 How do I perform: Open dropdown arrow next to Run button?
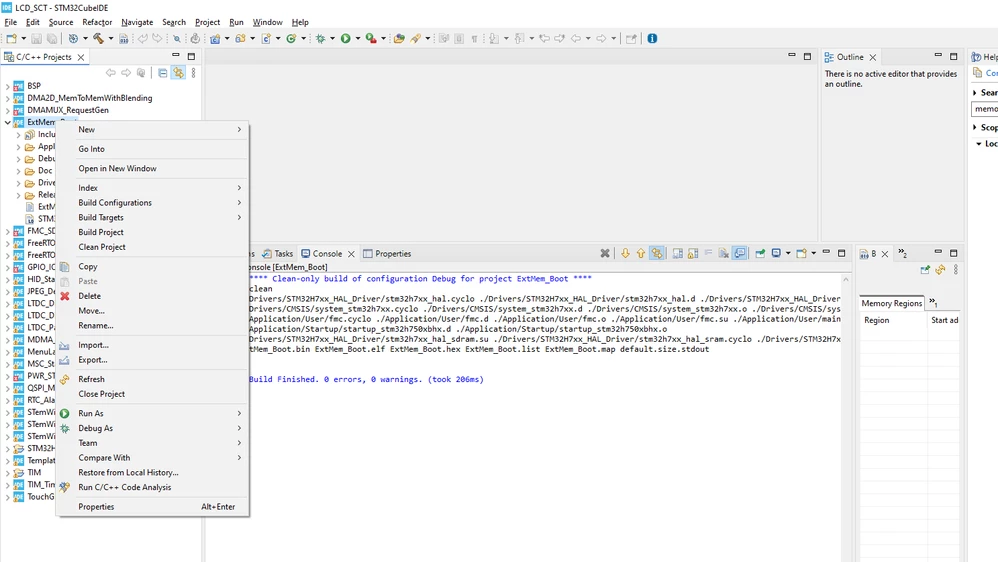[358, 39]
